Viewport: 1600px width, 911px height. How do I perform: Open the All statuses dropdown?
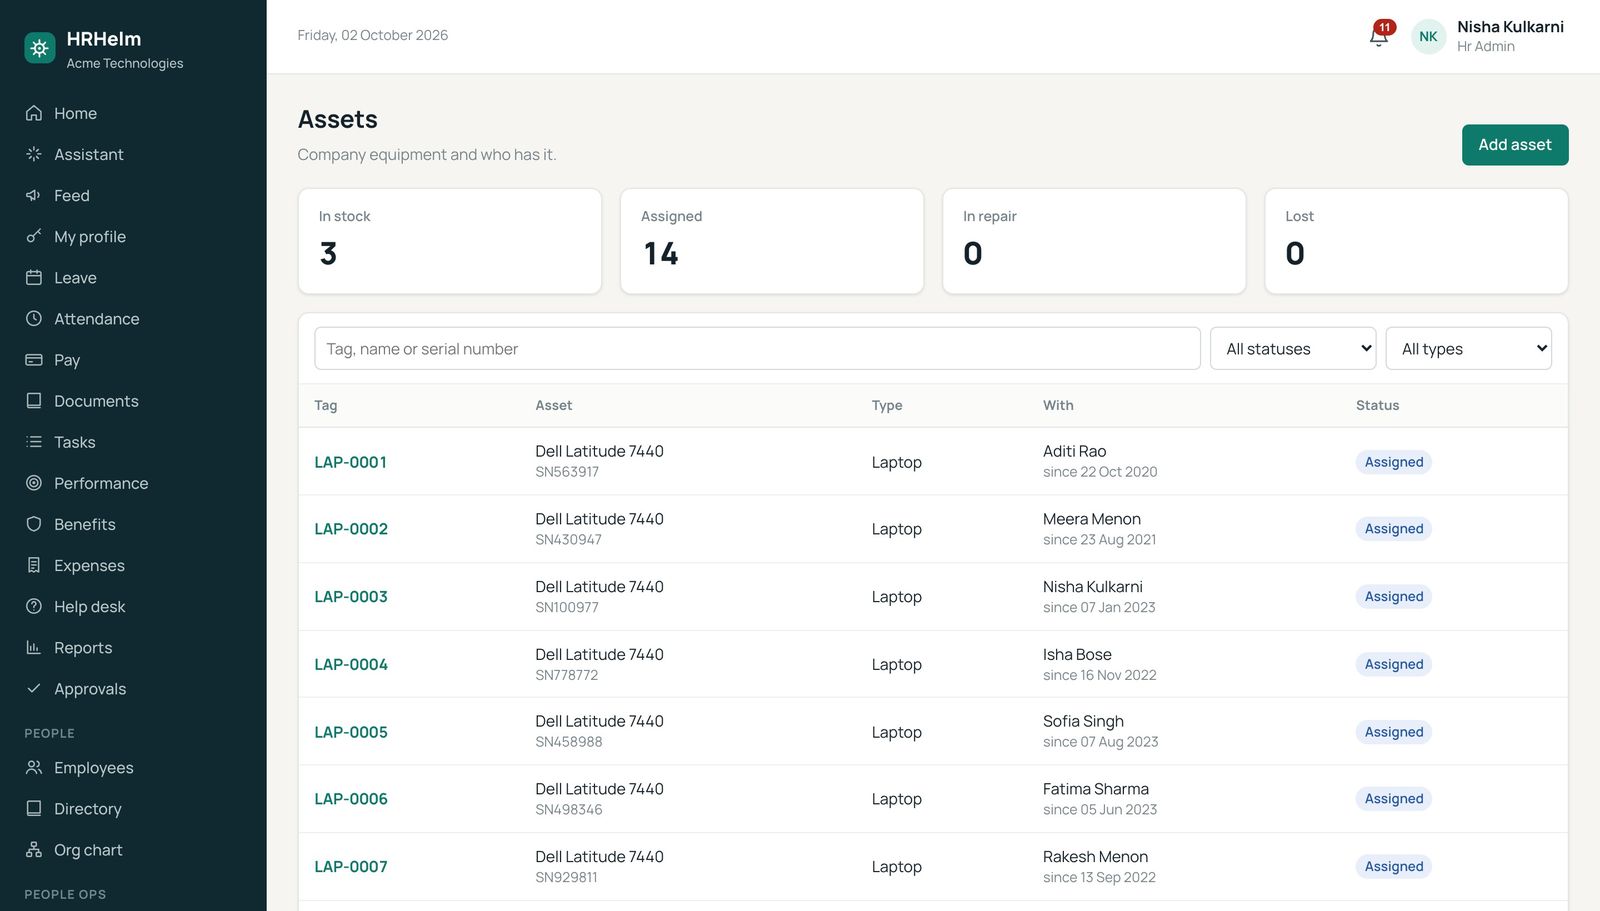point(1293,348)
